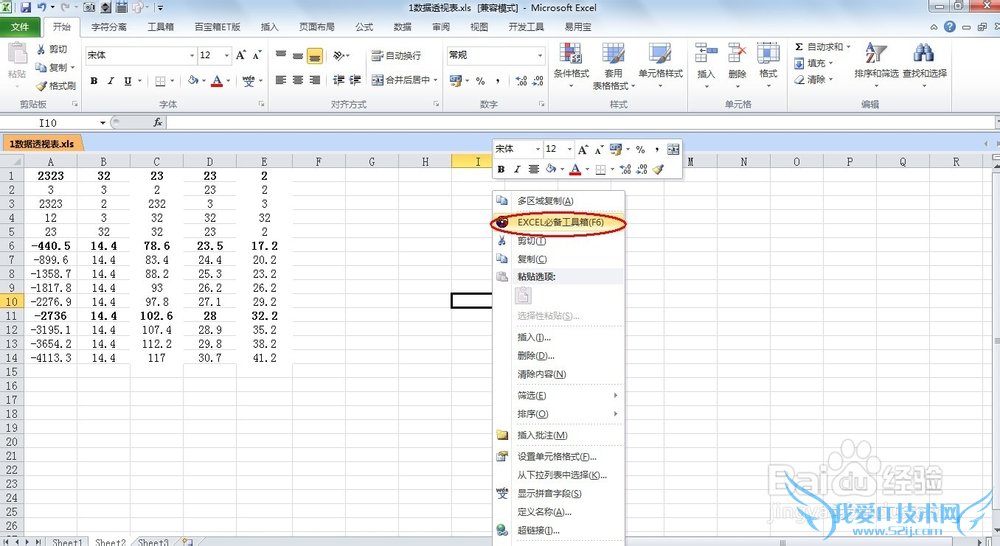Toggle bottom align in the ribbon
Screen dimensions: 1000x546
(315, 55)
